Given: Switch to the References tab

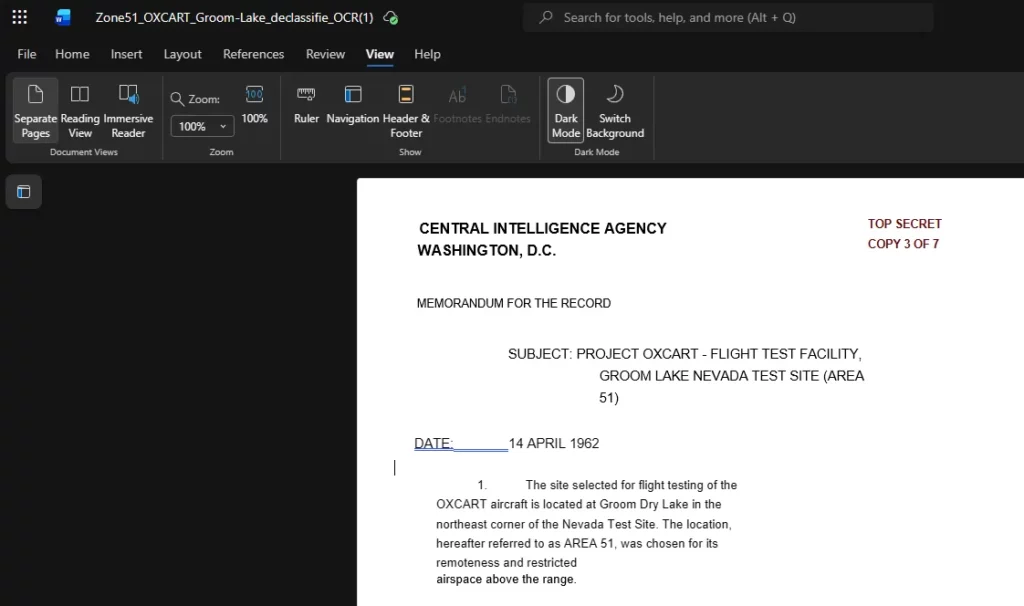Looking at the screenshot, I should tap(253, 54).
